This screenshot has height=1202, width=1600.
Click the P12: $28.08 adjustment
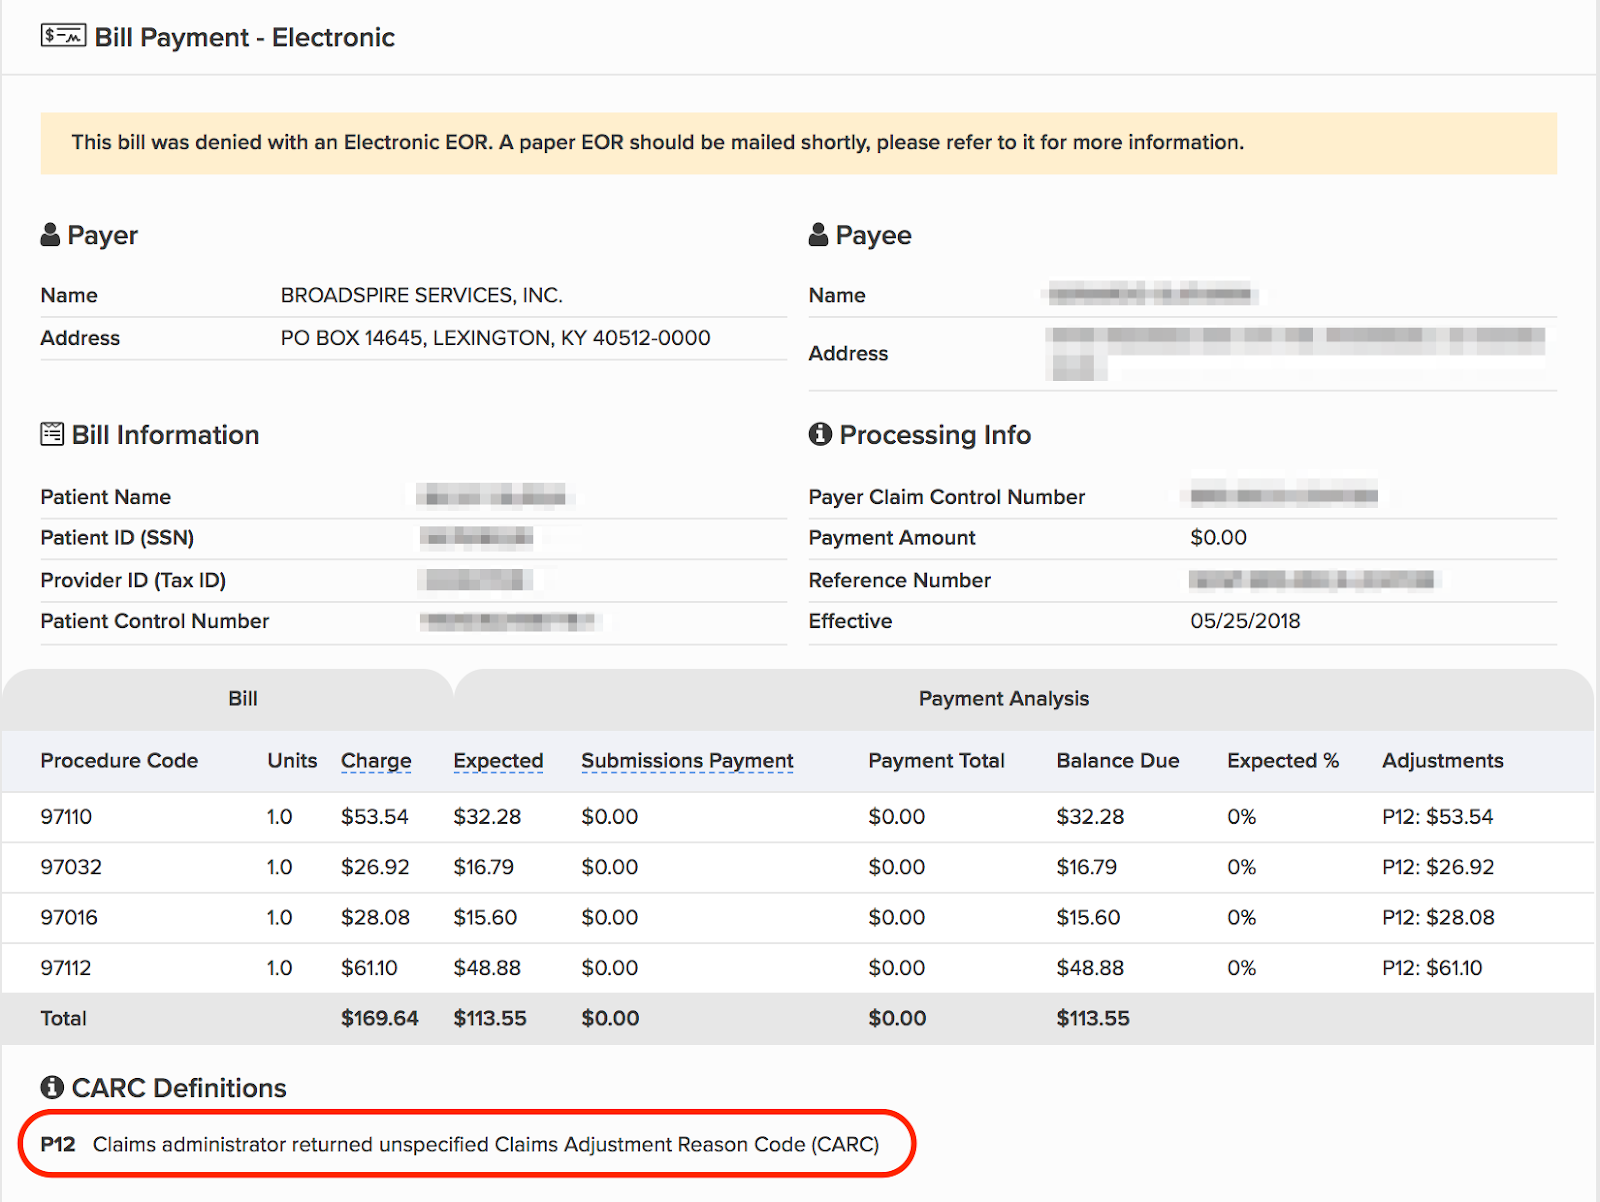point(1438,918)
